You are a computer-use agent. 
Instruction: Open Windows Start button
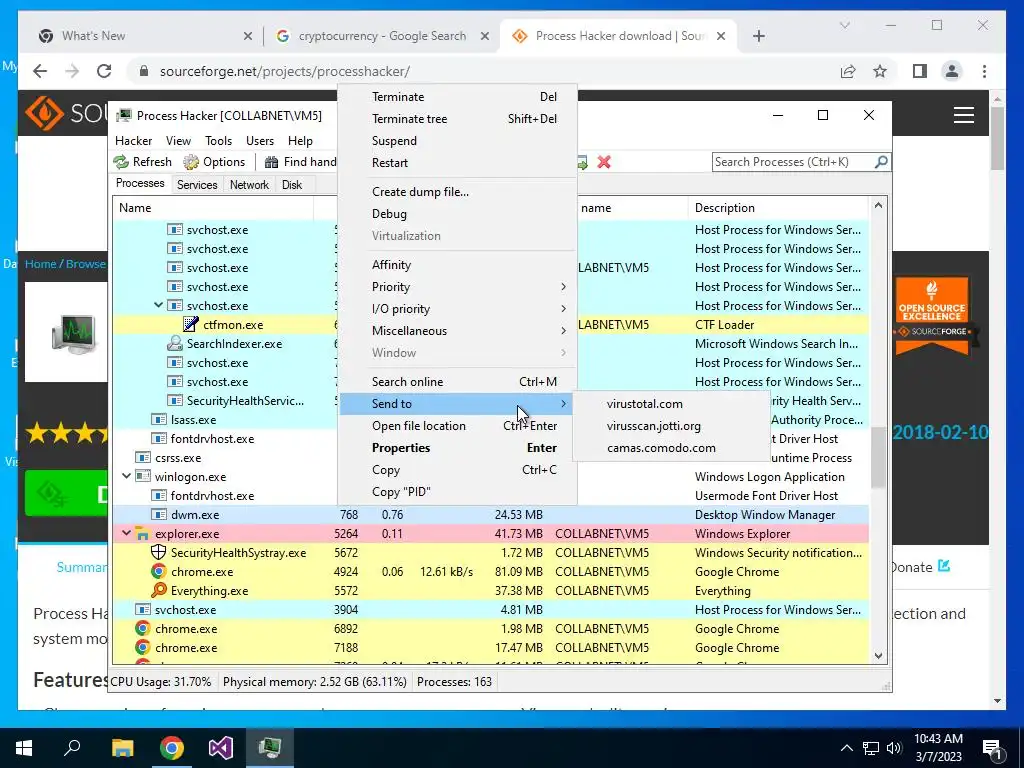24,747
